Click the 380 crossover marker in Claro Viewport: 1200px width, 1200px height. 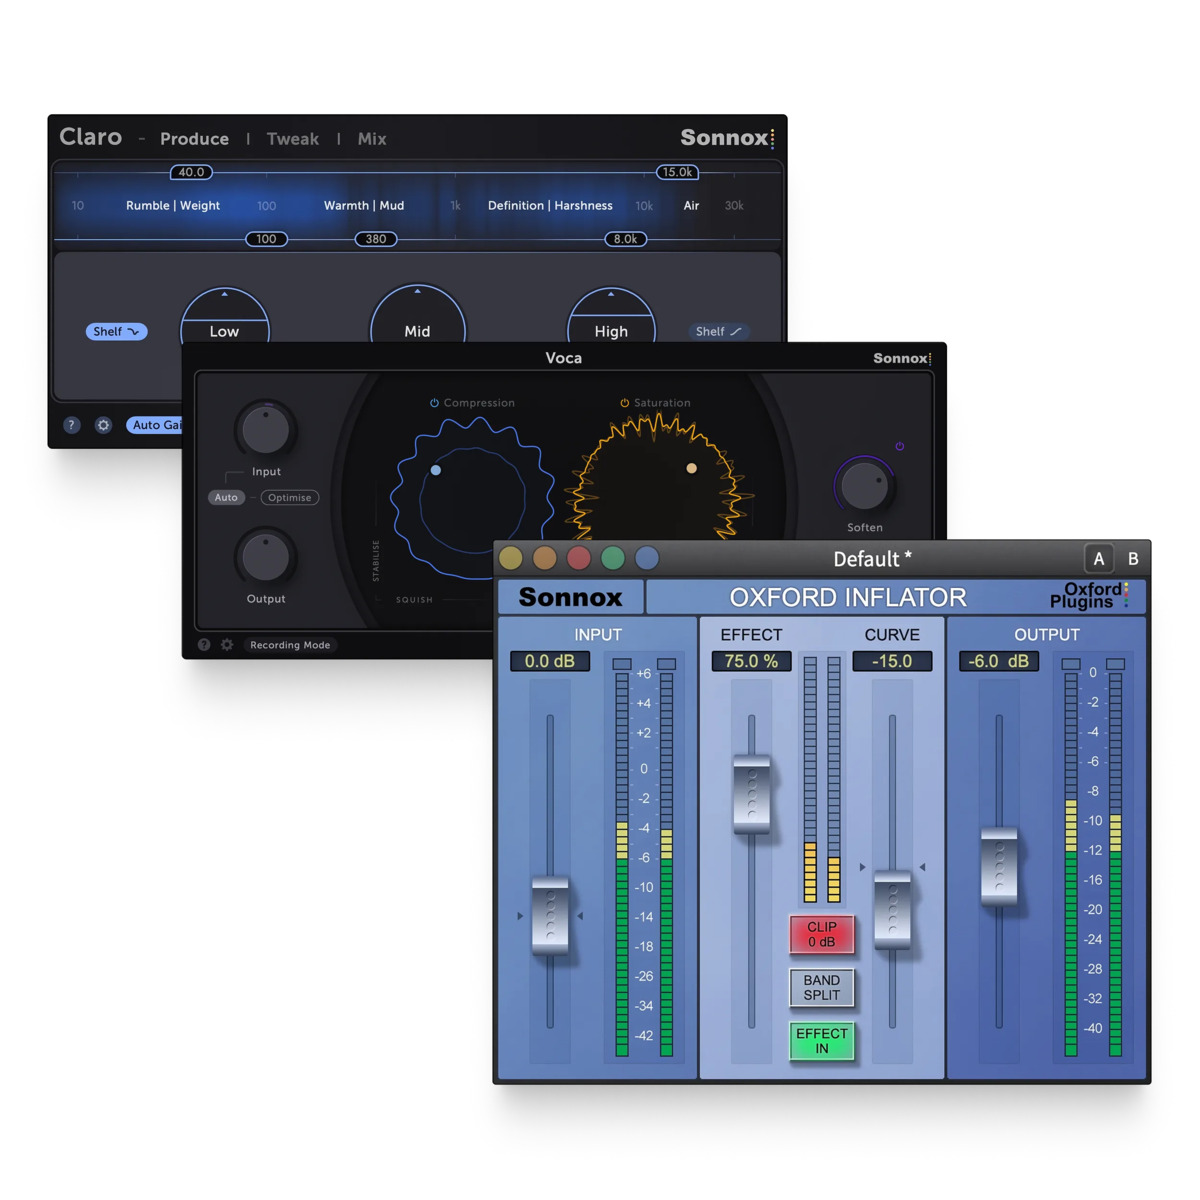pyautogui.click(x=376, y=239)
